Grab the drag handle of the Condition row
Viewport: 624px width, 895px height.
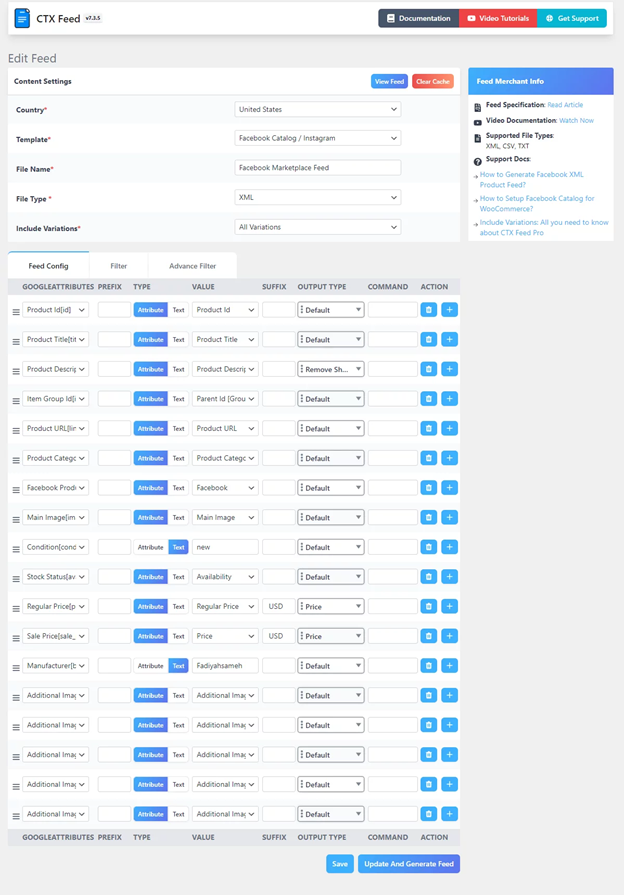(x=16, y=549)
